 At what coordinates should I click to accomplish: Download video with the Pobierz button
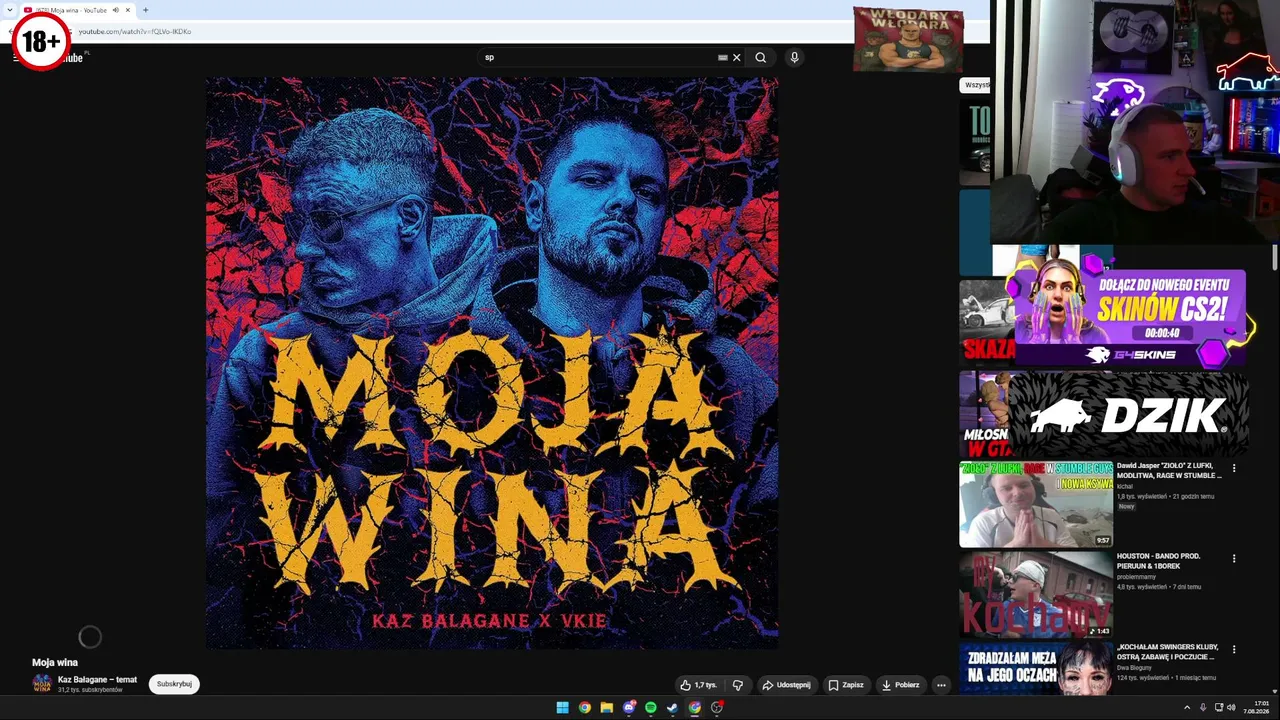900,685
